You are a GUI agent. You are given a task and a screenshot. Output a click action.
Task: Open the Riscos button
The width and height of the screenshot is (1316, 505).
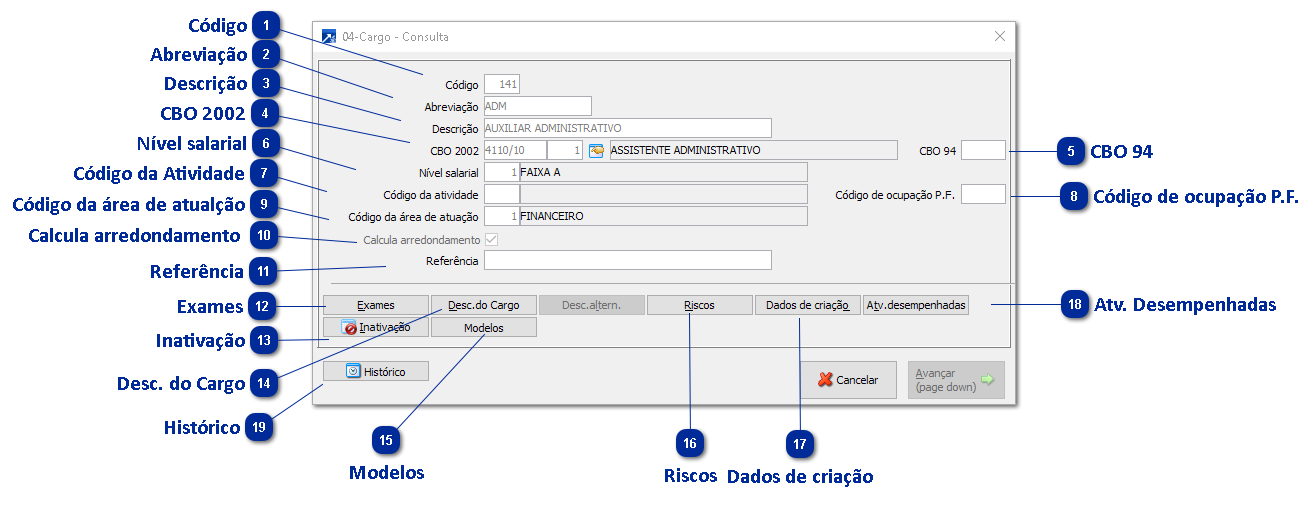click(699, 305)
